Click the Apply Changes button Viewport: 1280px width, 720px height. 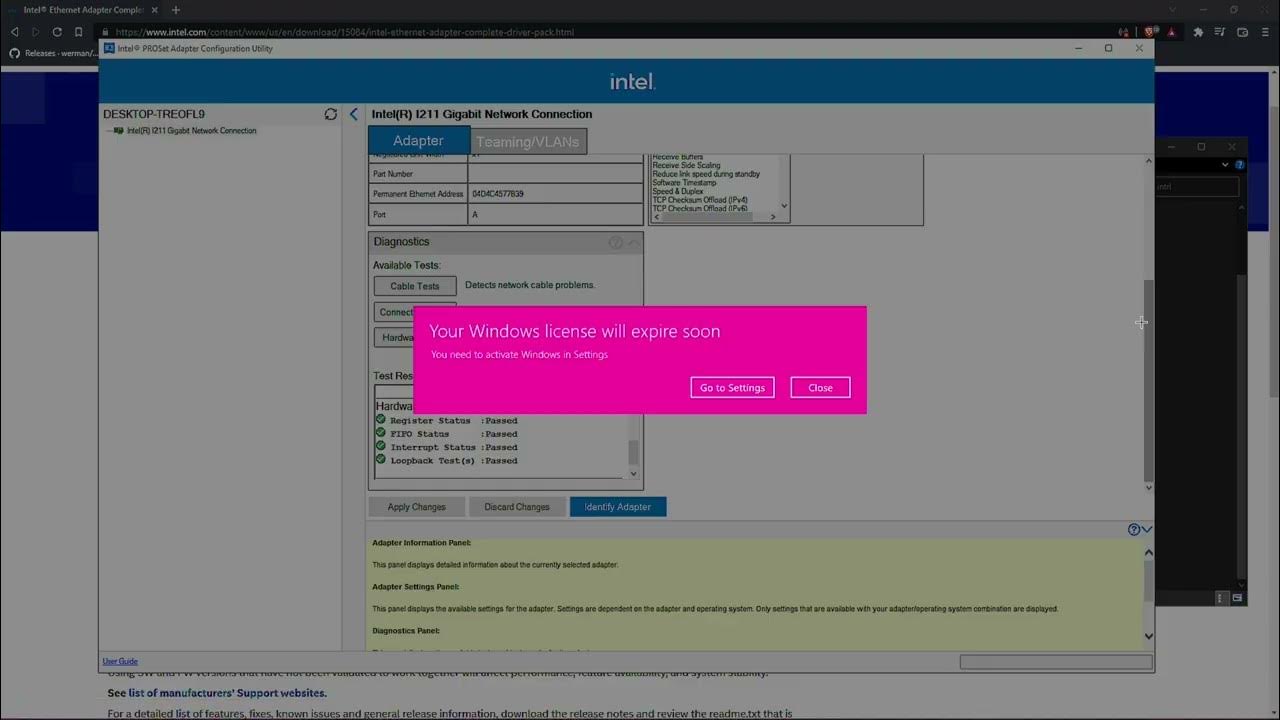click(x=416, y=507)
